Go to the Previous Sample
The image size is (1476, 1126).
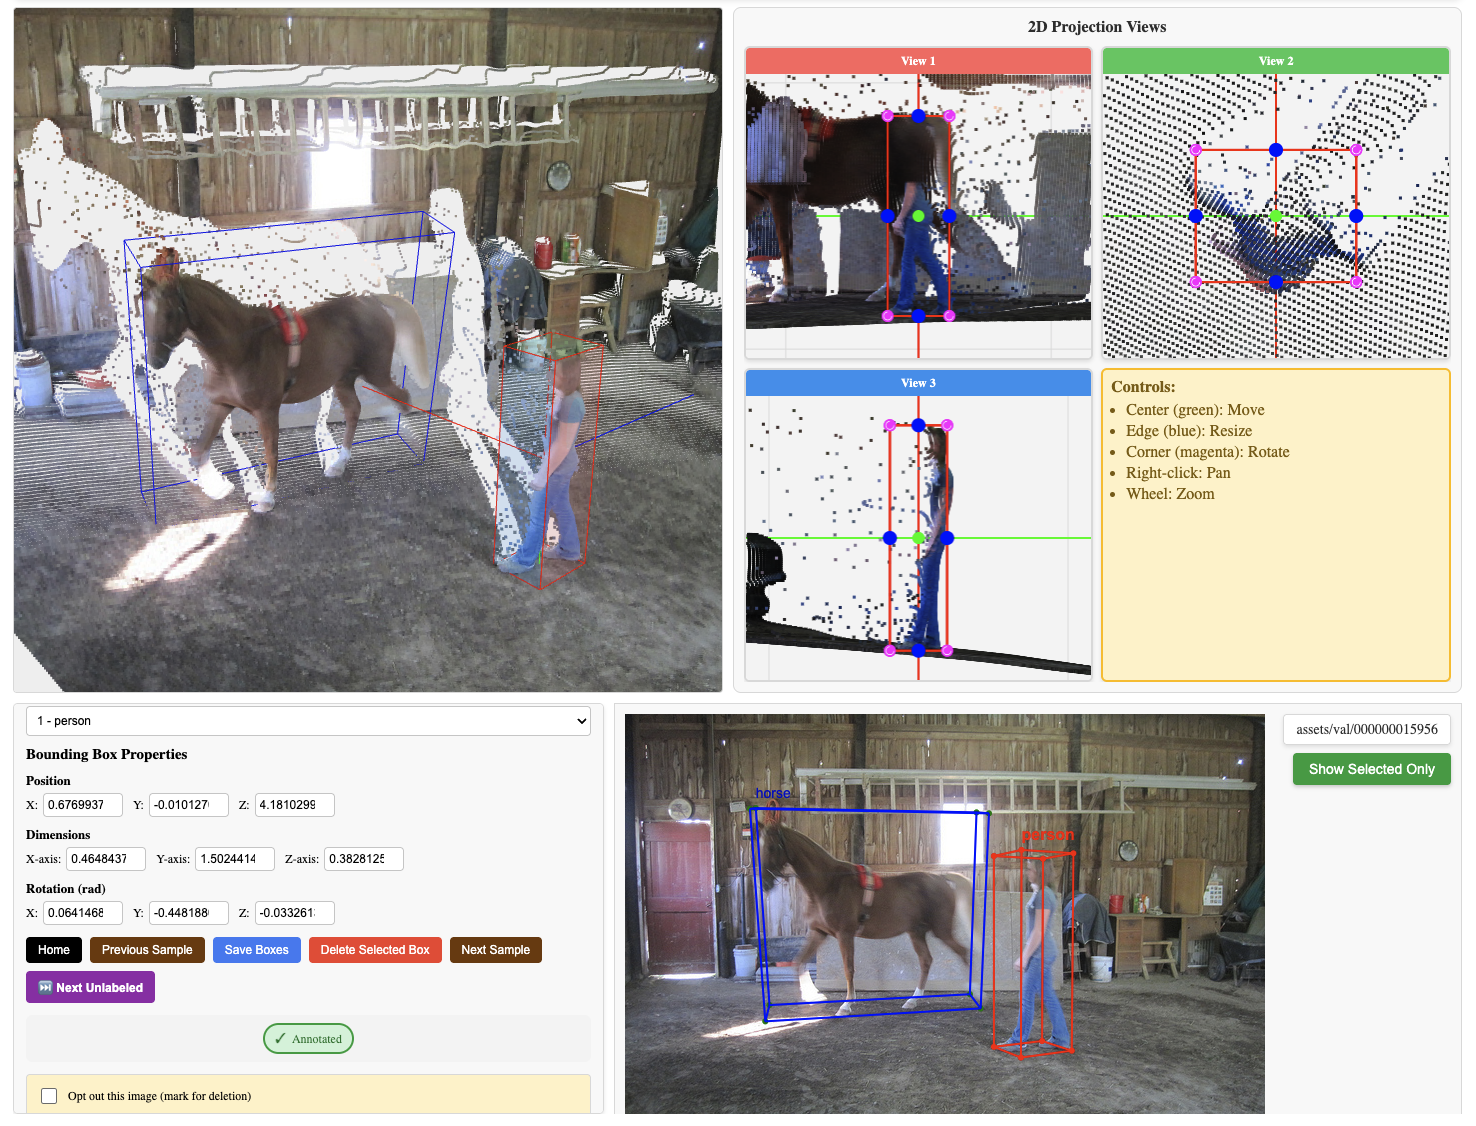[147, 950]
